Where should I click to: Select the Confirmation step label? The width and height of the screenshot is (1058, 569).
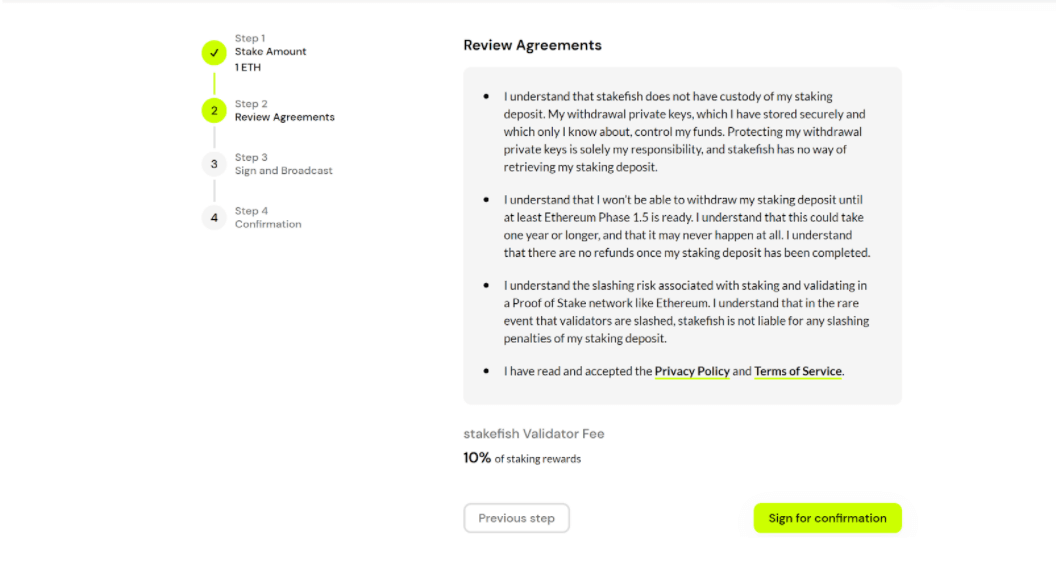point(268,224)
